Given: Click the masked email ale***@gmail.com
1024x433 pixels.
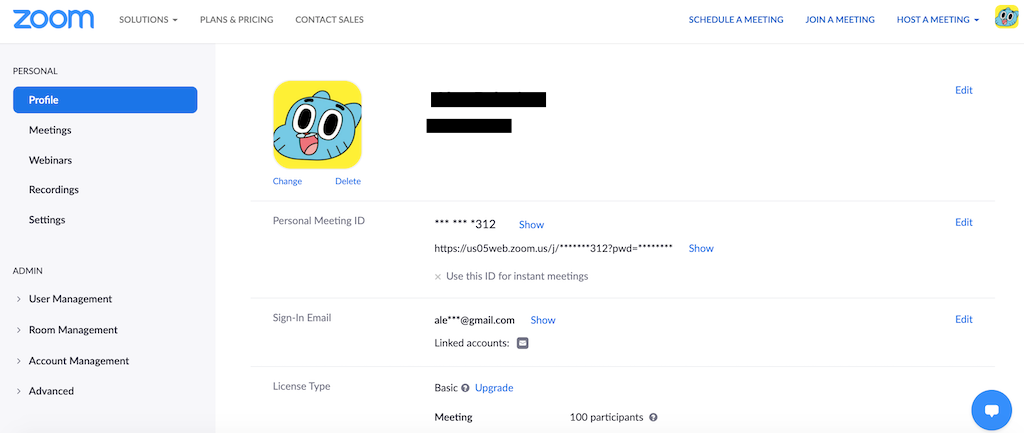Looking at the screenshot, I should coord(474,320).
